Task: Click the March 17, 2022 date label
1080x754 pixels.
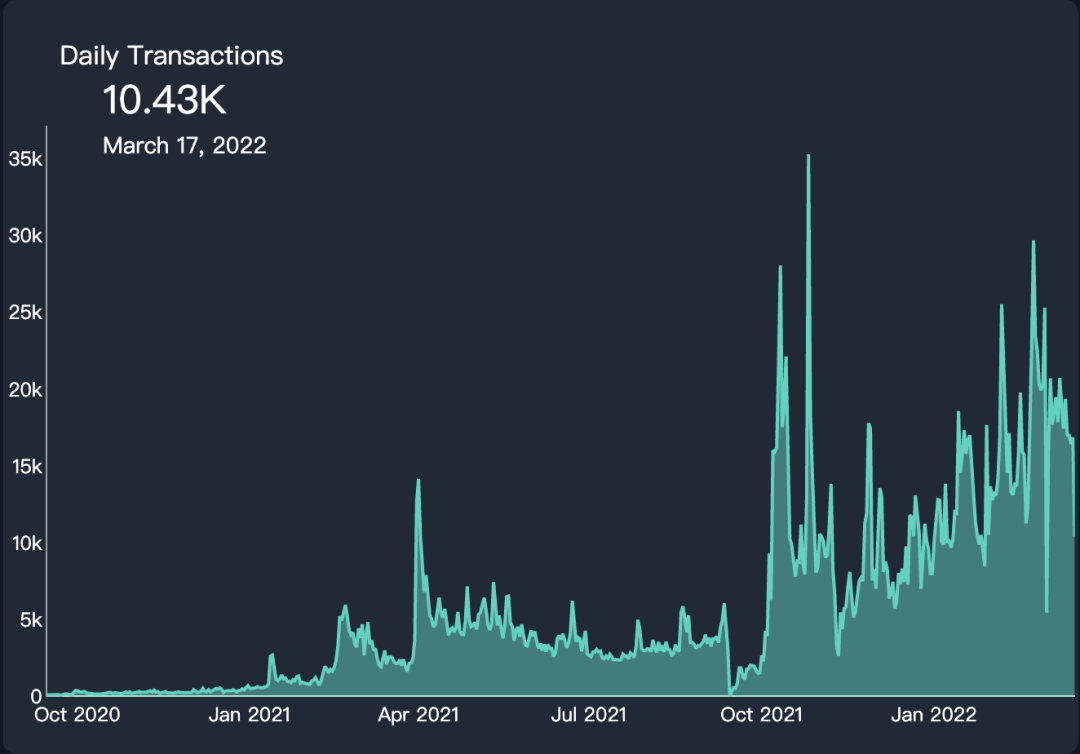Action: click(x=184, y=146)
